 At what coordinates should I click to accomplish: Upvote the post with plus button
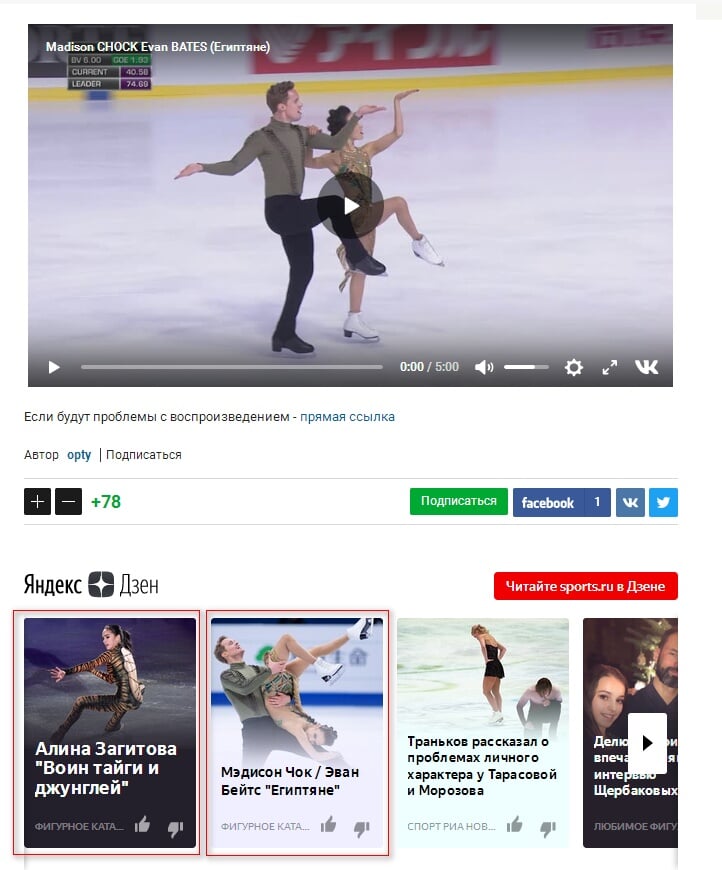click(x=37, y=502)
